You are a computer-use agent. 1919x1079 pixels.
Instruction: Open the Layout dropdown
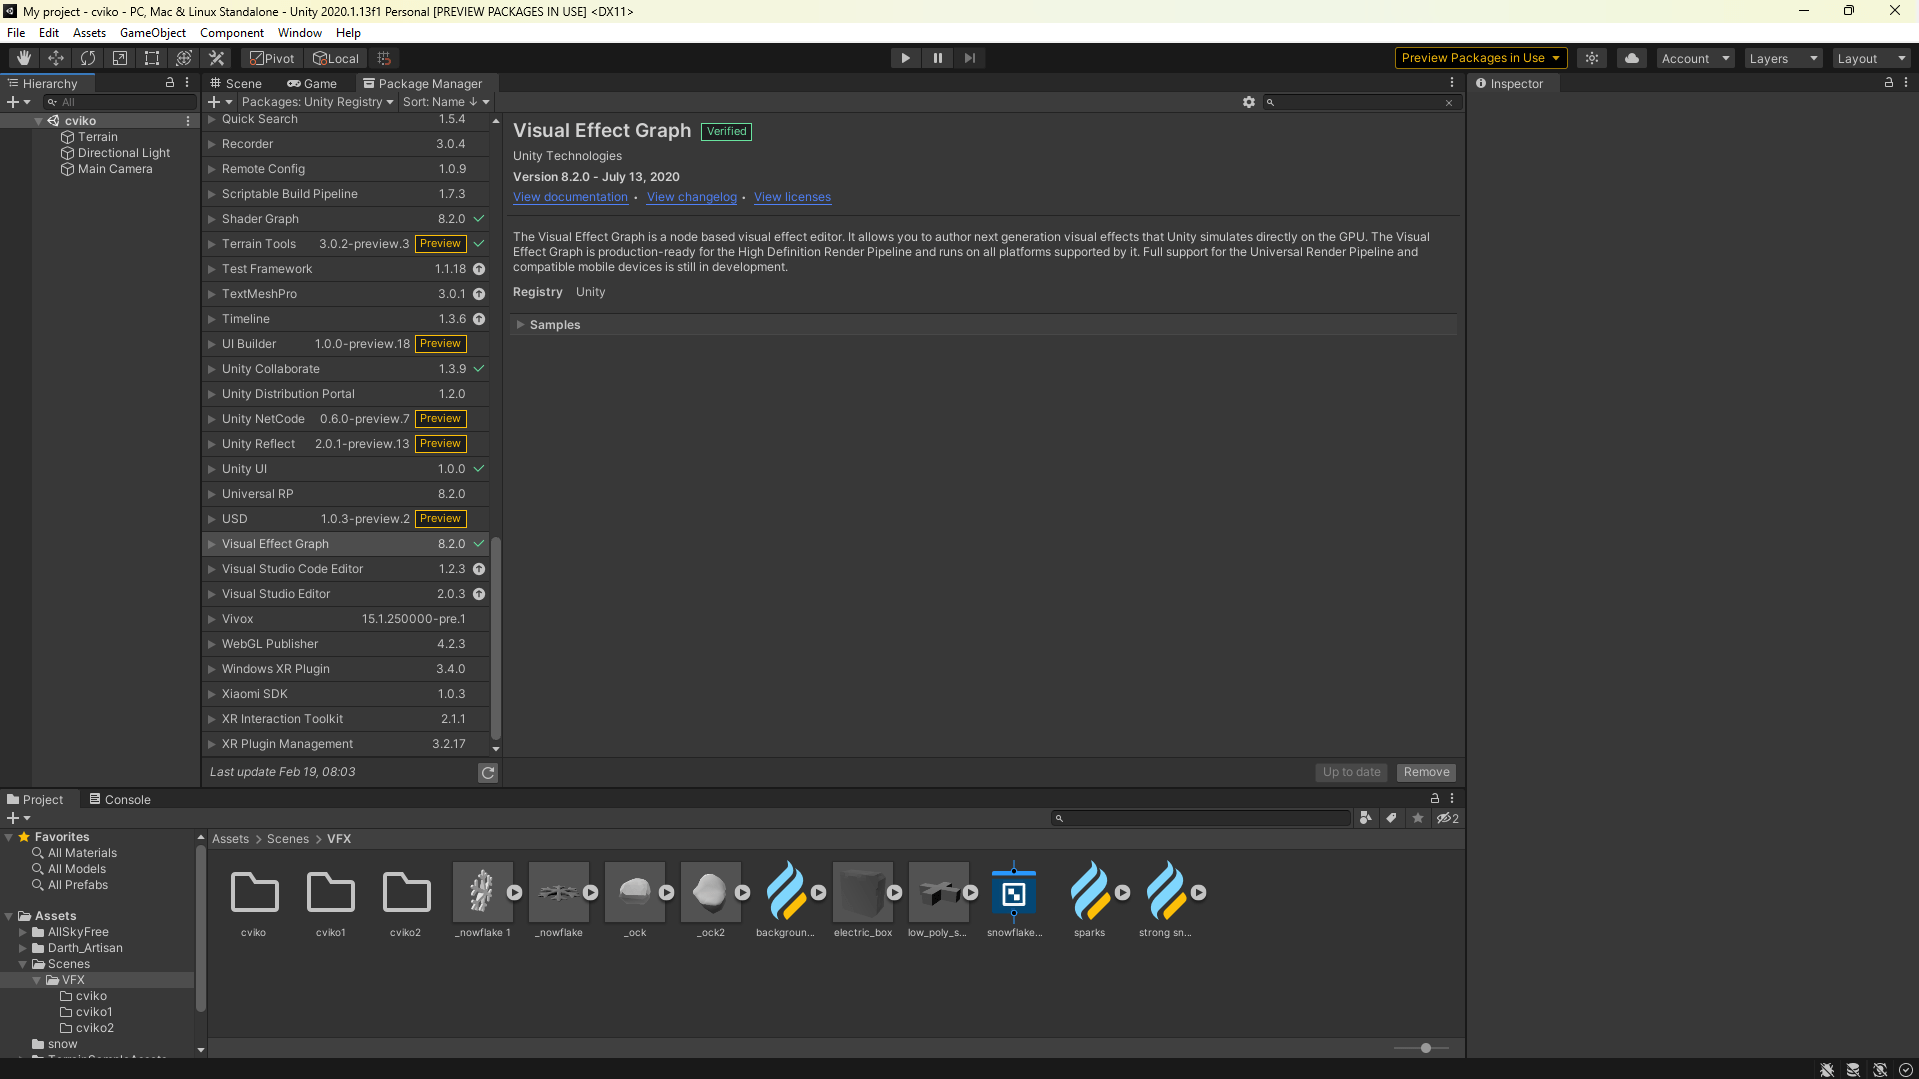coord(1871,58)
